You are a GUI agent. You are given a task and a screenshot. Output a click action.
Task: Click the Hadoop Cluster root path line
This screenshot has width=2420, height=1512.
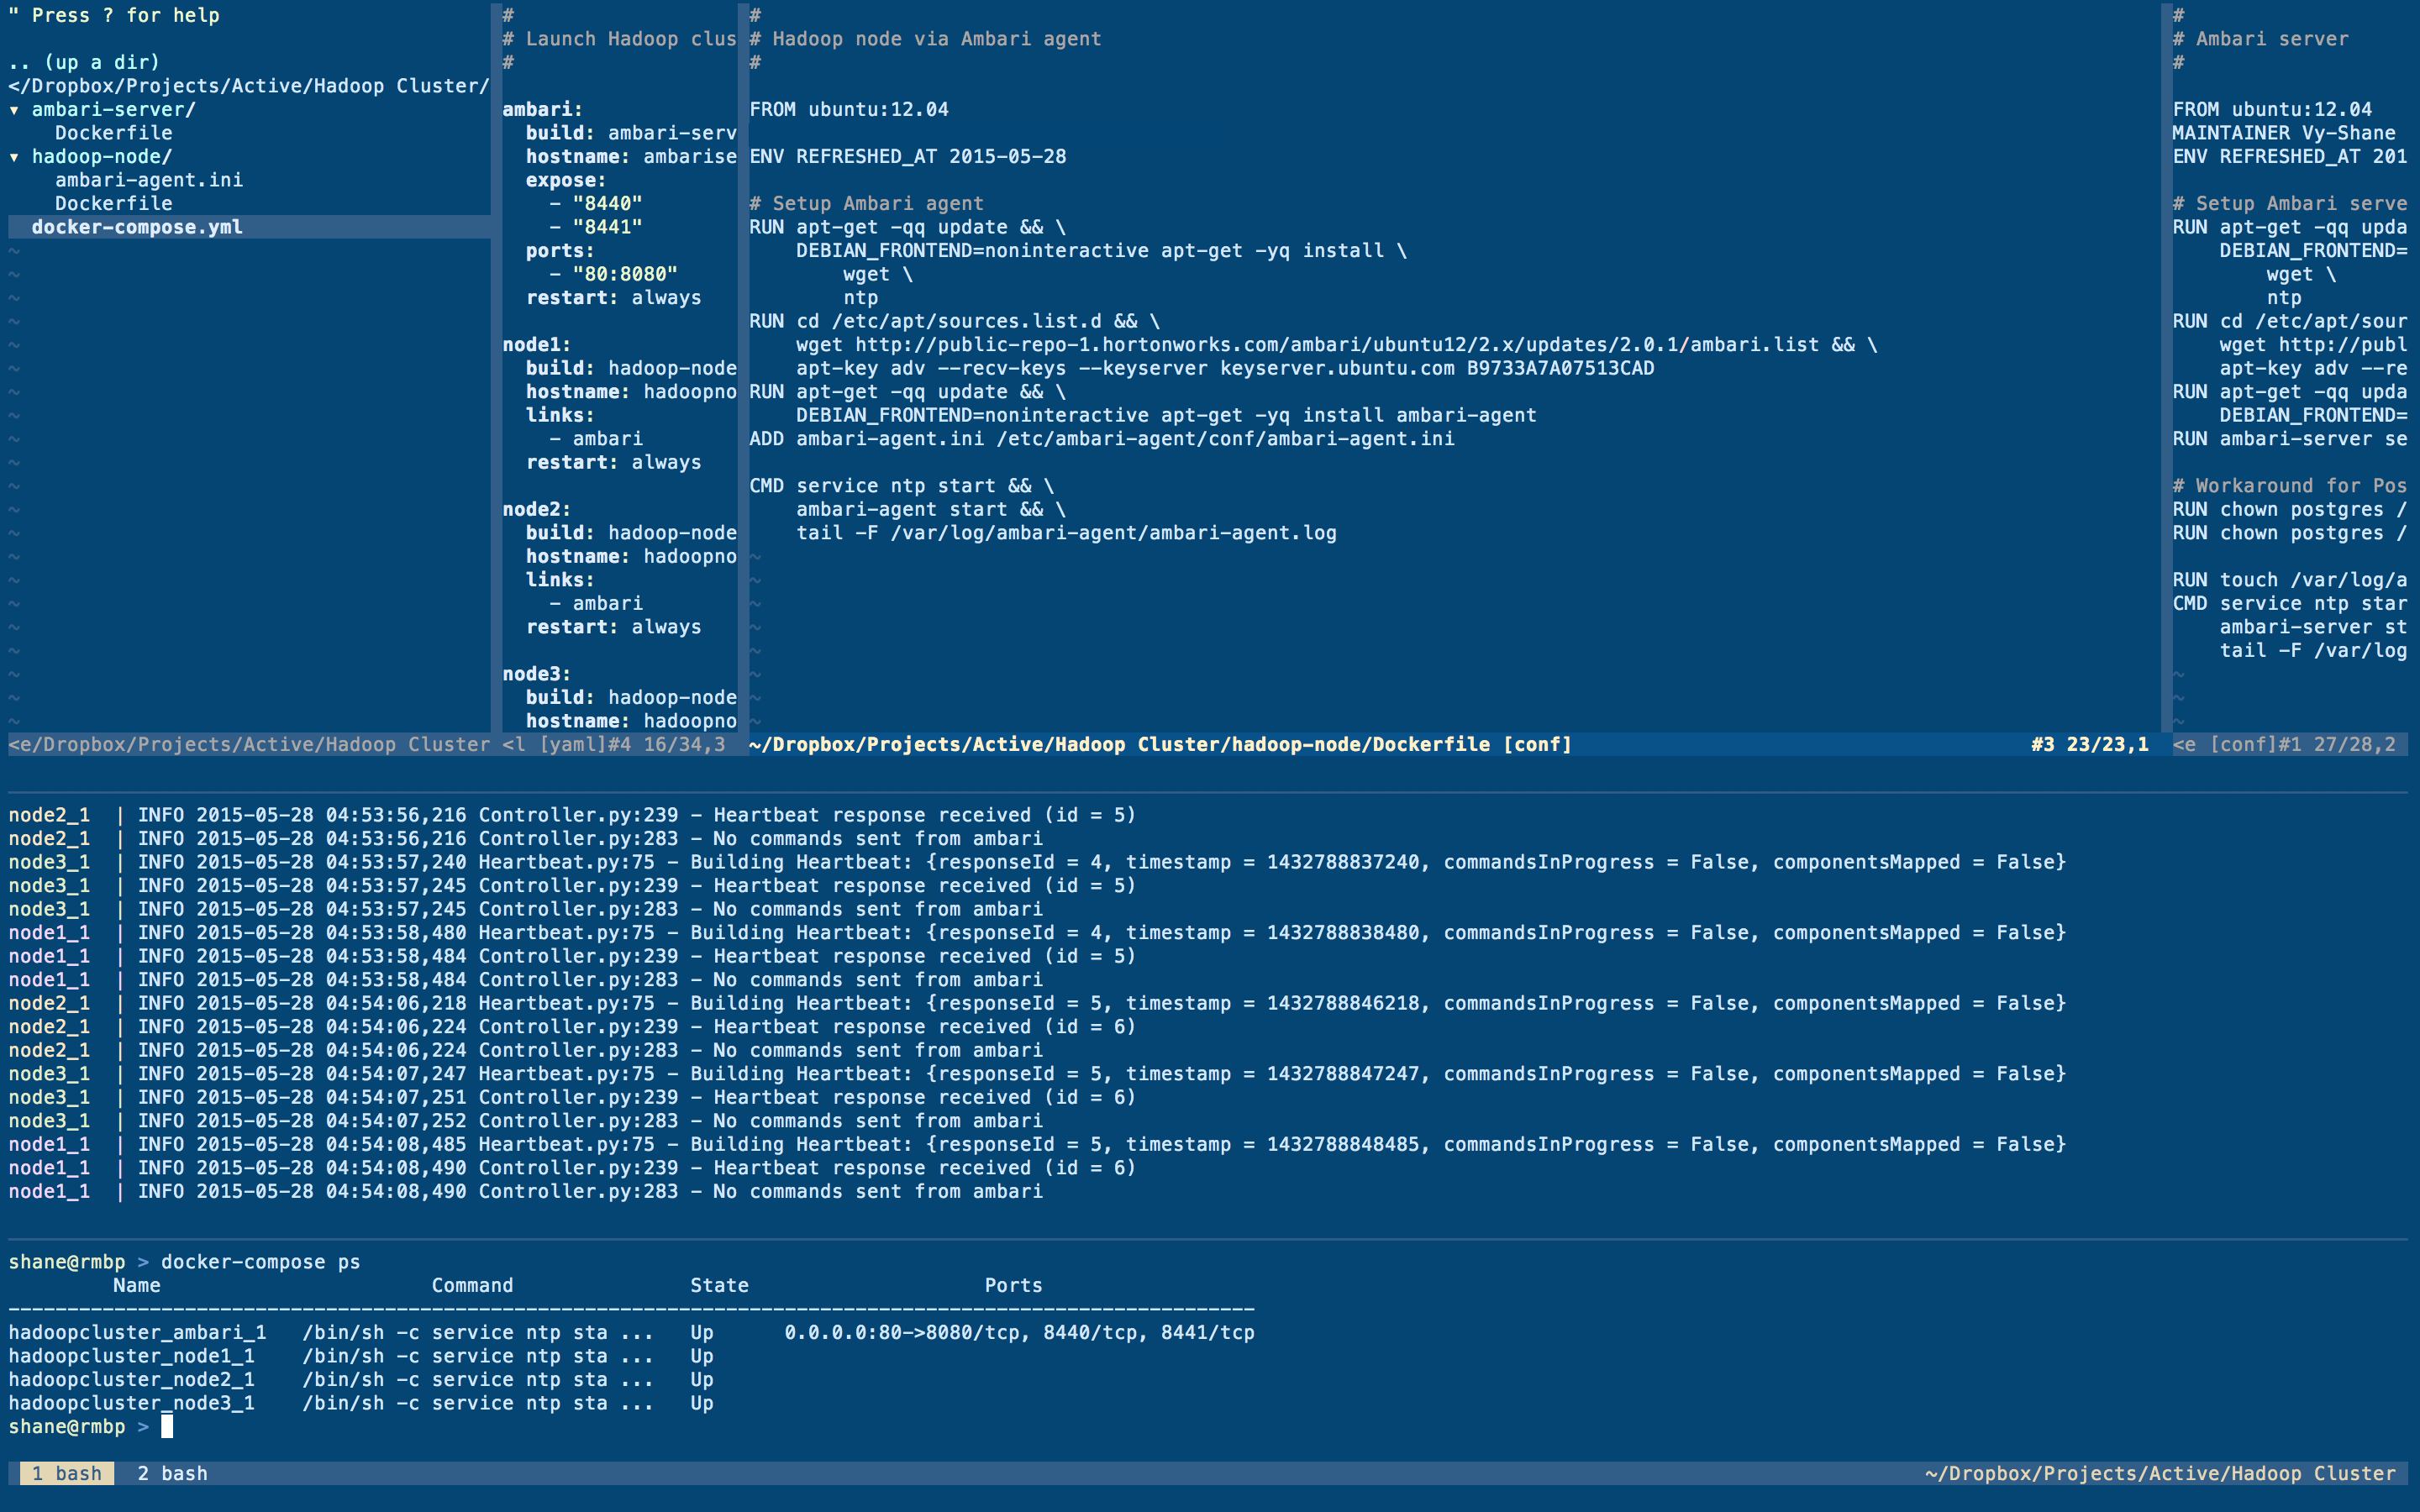tap(248, 86)
